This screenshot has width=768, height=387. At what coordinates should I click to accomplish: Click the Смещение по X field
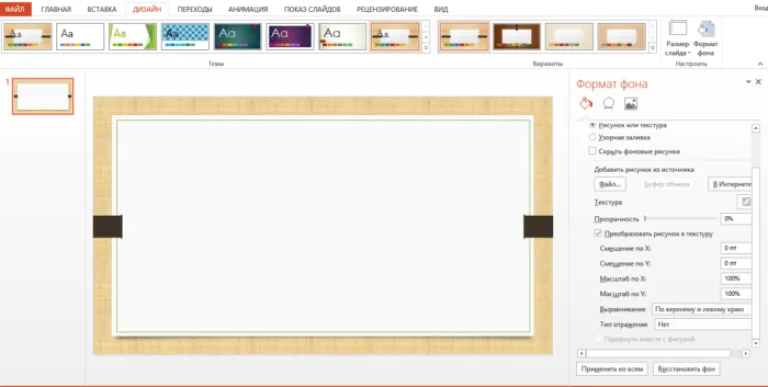736,248
